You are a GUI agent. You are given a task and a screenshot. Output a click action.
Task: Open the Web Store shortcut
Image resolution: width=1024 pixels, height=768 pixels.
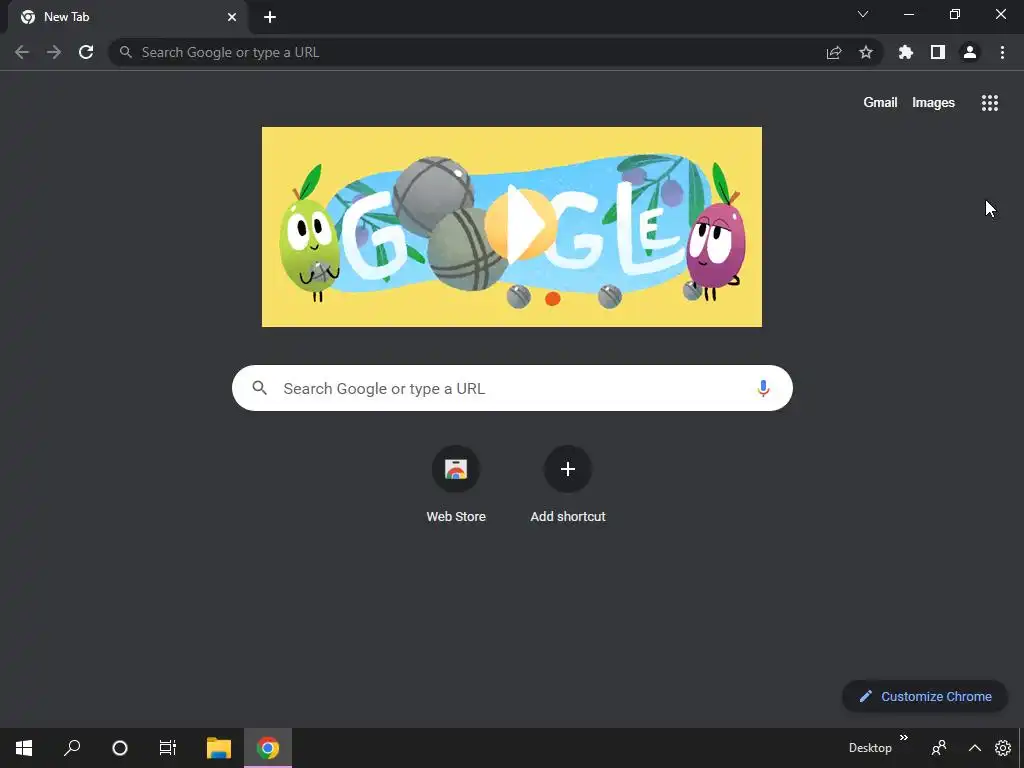(x=456, y=485)
